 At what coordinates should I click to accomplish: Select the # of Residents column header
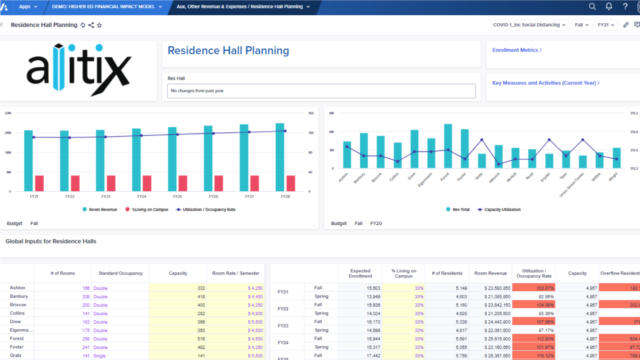click(447, 273)
